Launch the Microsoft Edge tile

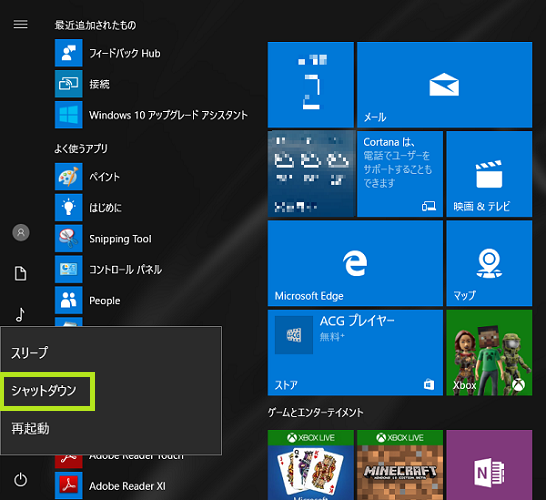click(355, 263)
